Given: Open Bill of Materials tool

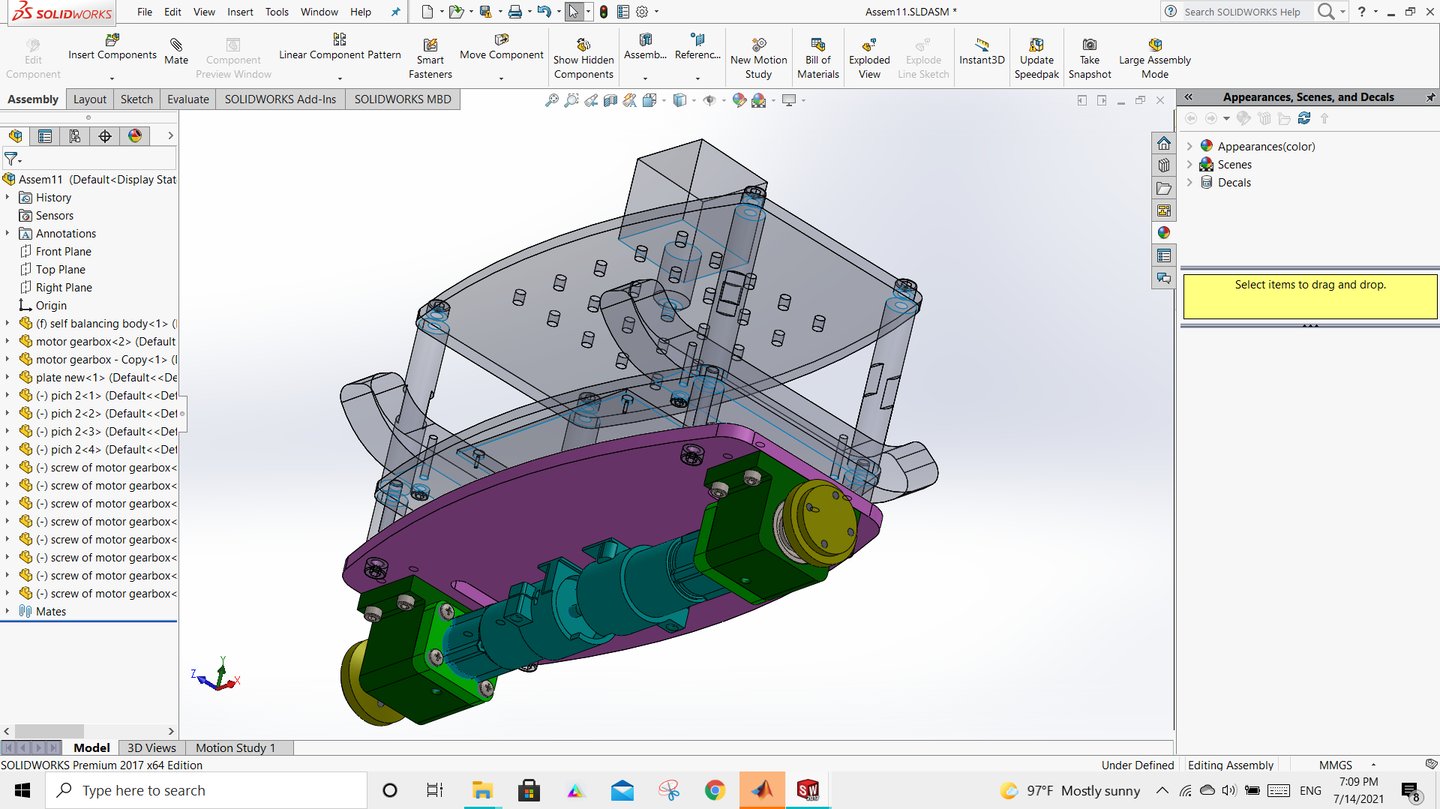Looking at the screenshot, I should coord(818,59).
